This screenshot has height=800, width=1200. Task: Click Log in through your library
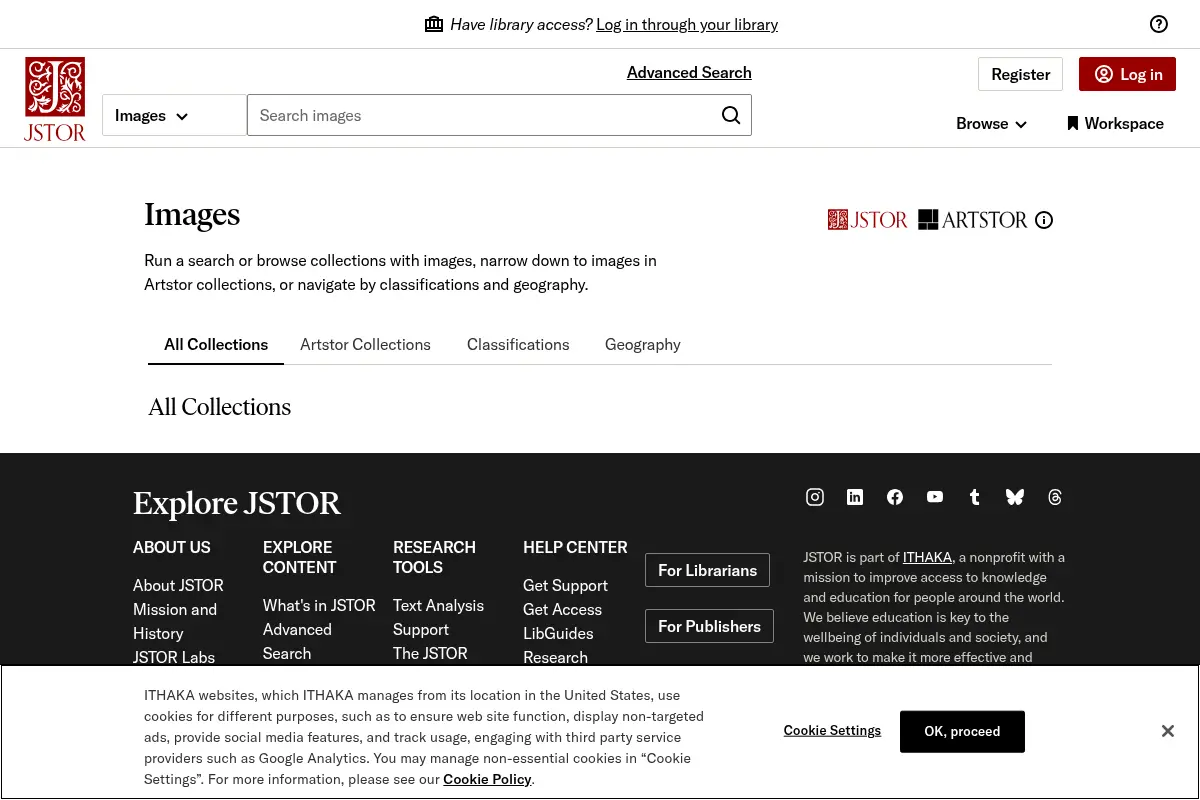[x=687, y=24]
